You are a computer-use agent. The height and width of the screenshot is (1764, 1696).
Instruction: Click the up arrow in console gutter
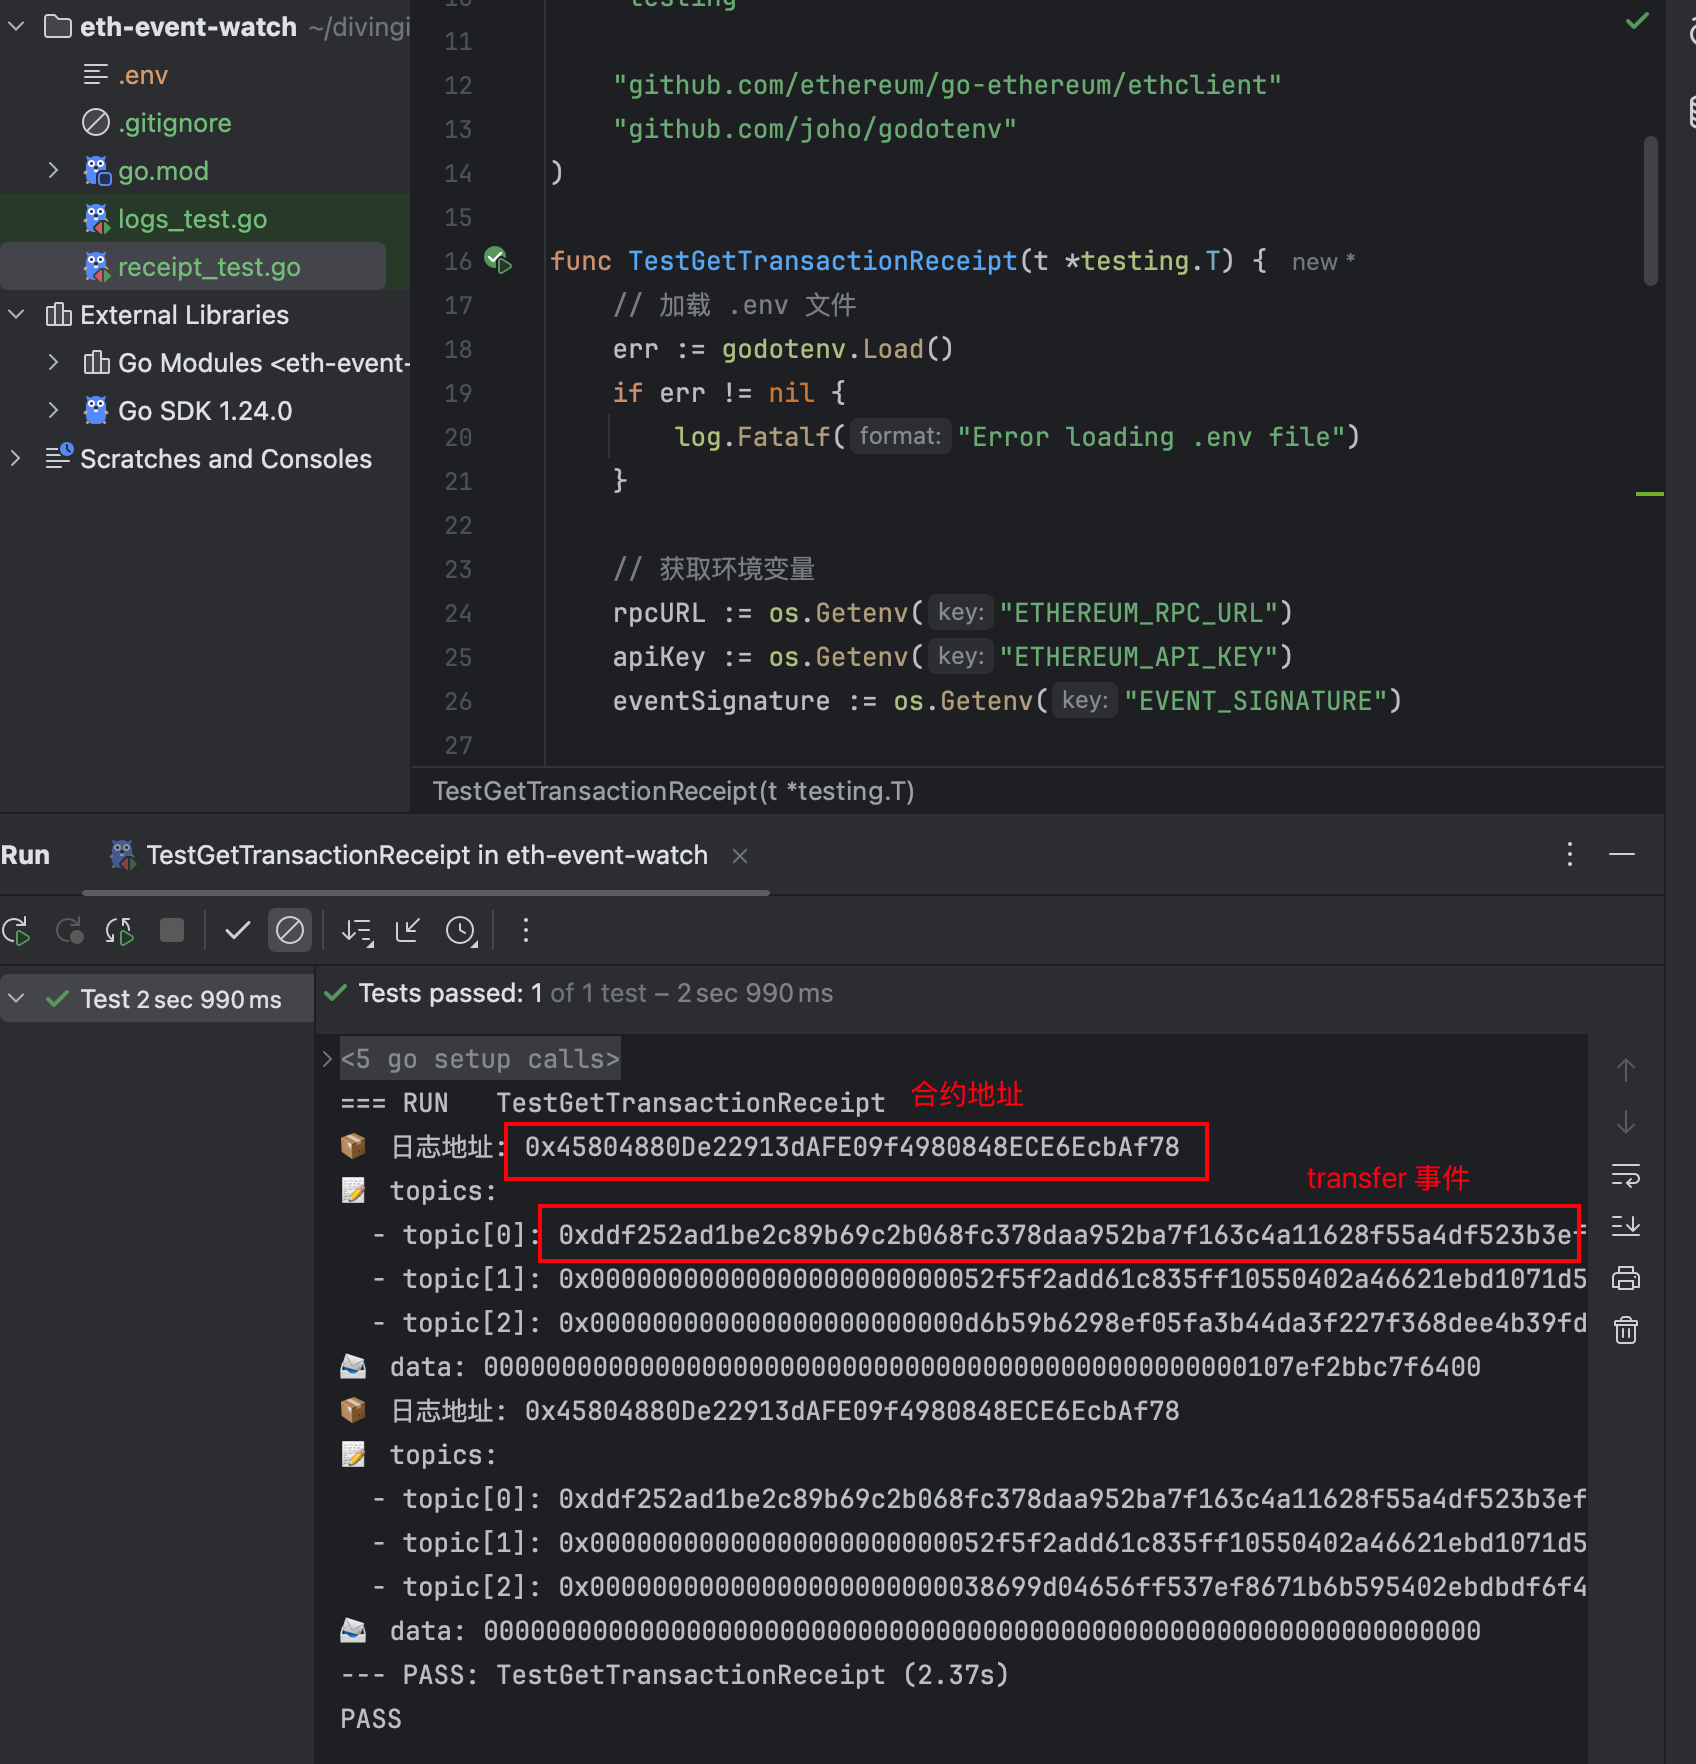pos(1626,1070)
